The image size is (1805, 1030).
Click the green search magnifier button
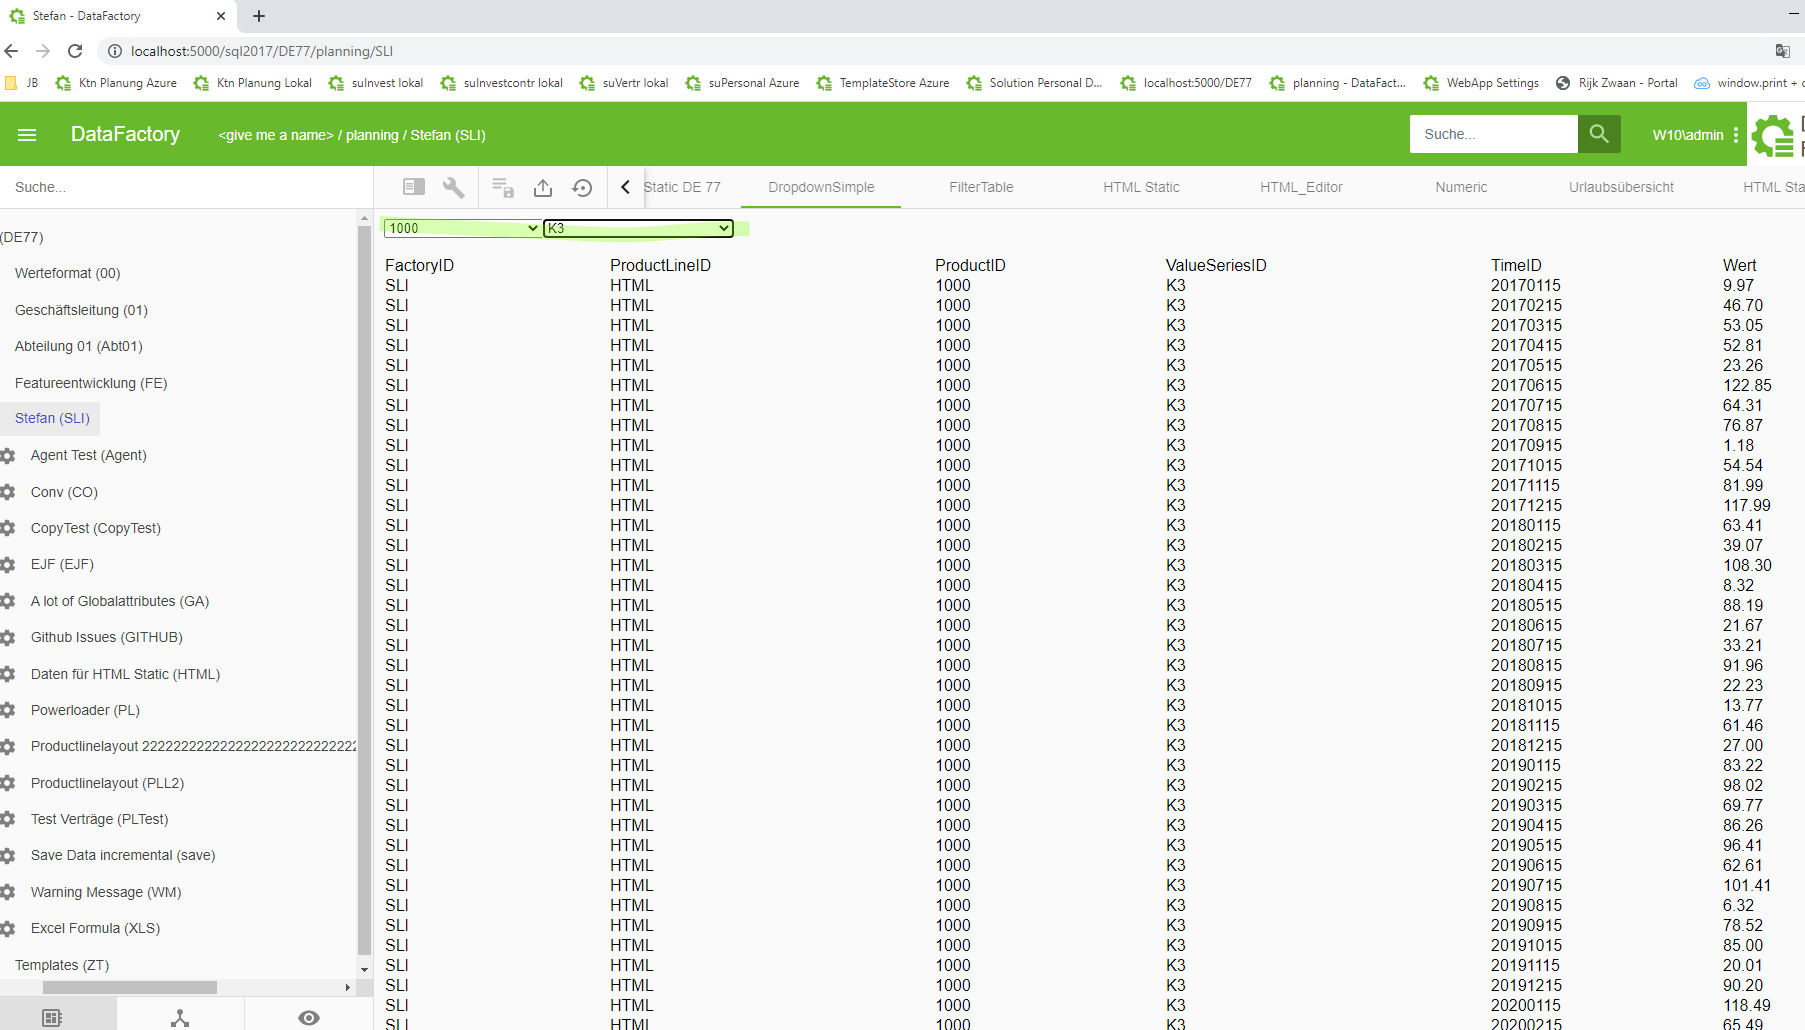point(1598,134)
